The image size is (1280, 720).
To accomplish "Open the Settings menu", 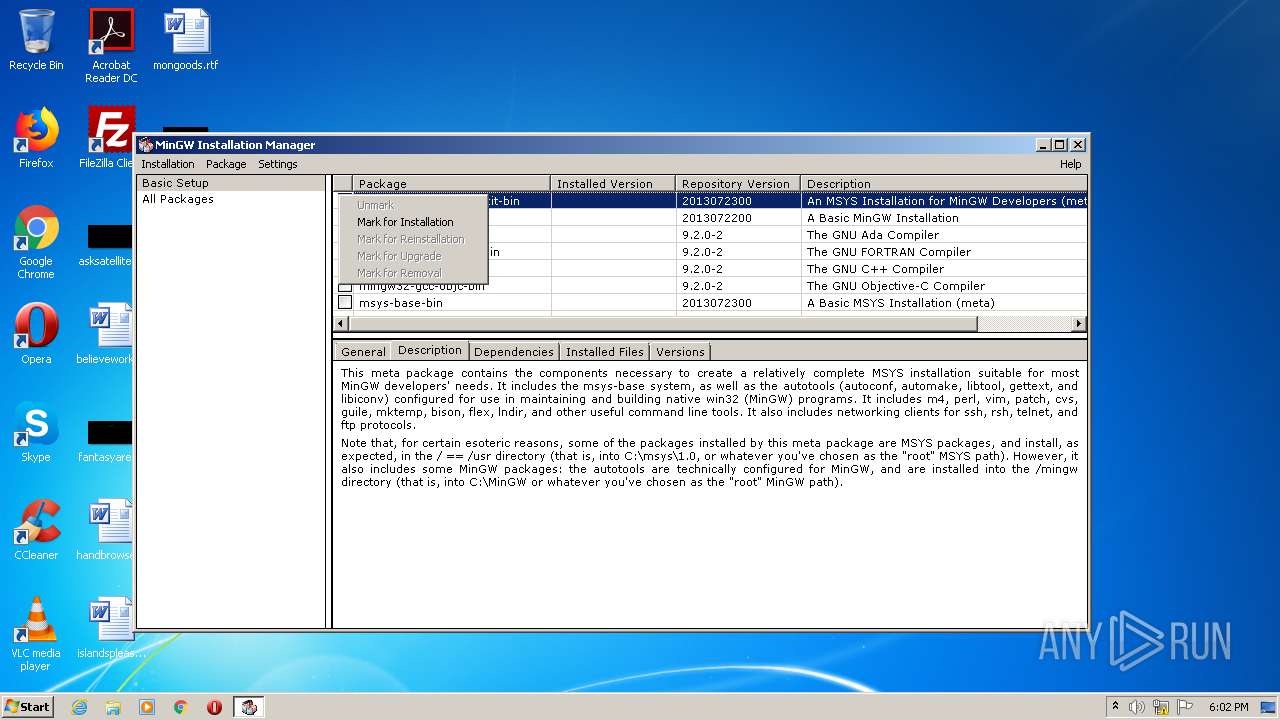I will point(278,164).
